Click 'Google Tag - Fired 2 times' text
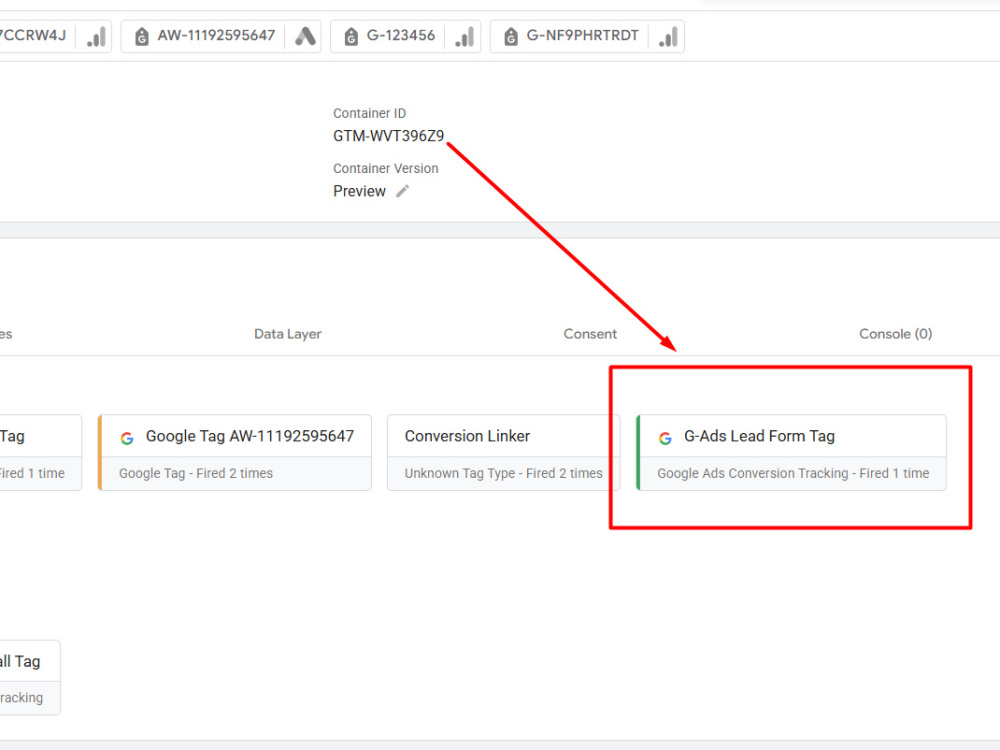This screenshot has height=750, width=1000. coord(196,473)
